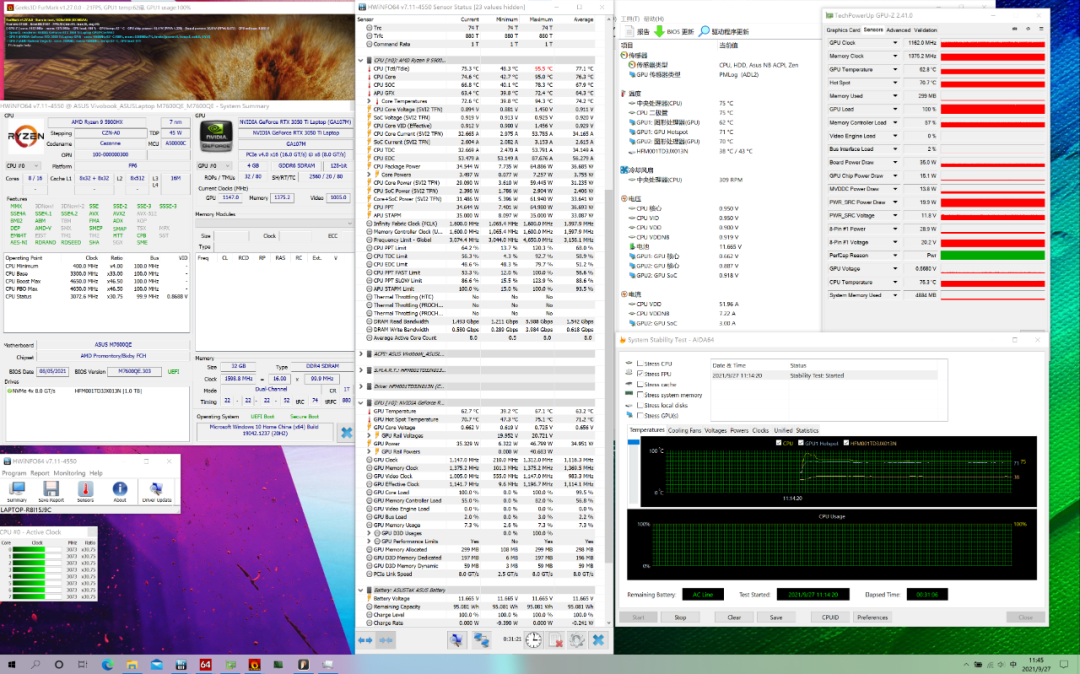Image resolution: width=1080 pixels, height=674 pixels.
Task: Toggle CPU graph legend checkbox
Action: (x=778, y=443)
